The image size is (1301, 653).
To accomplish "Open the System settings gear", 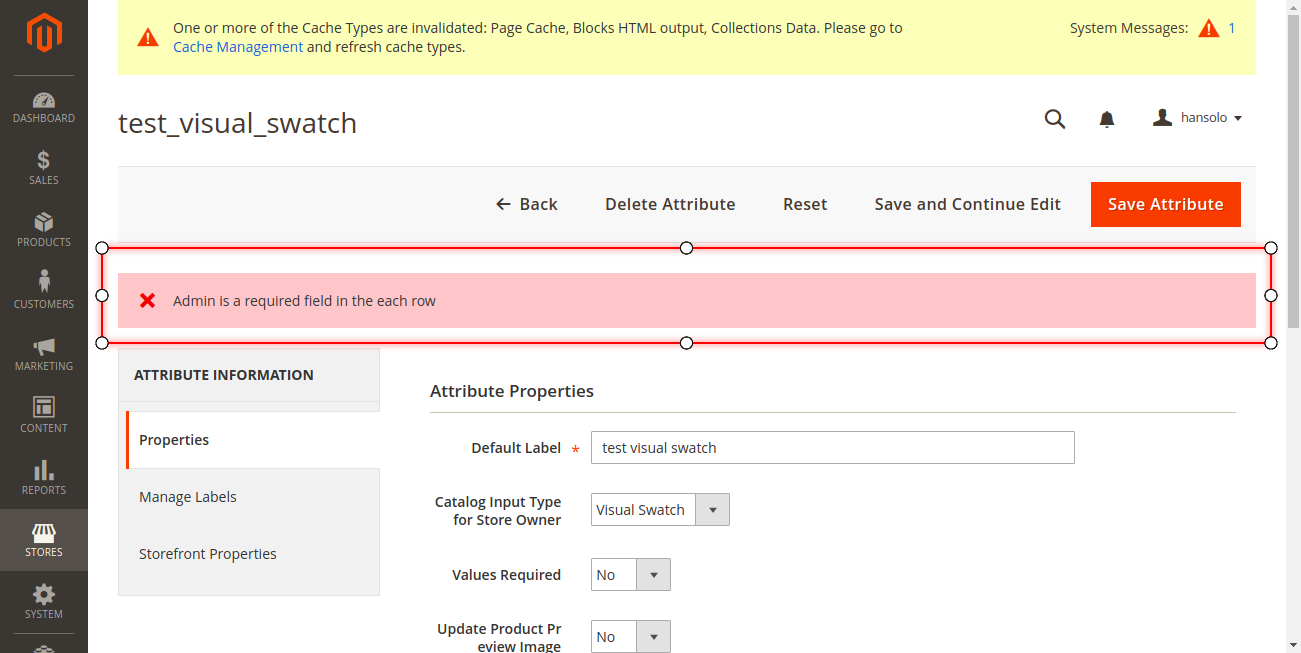I will 43,601.
